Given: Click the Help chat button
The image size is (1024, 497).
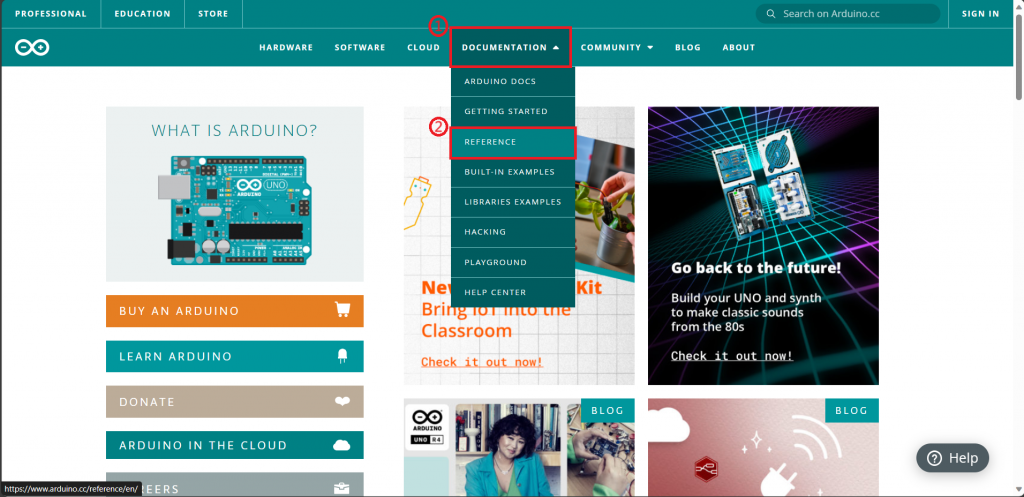Looking at the screenshot, I should click(x=952, y=458).
